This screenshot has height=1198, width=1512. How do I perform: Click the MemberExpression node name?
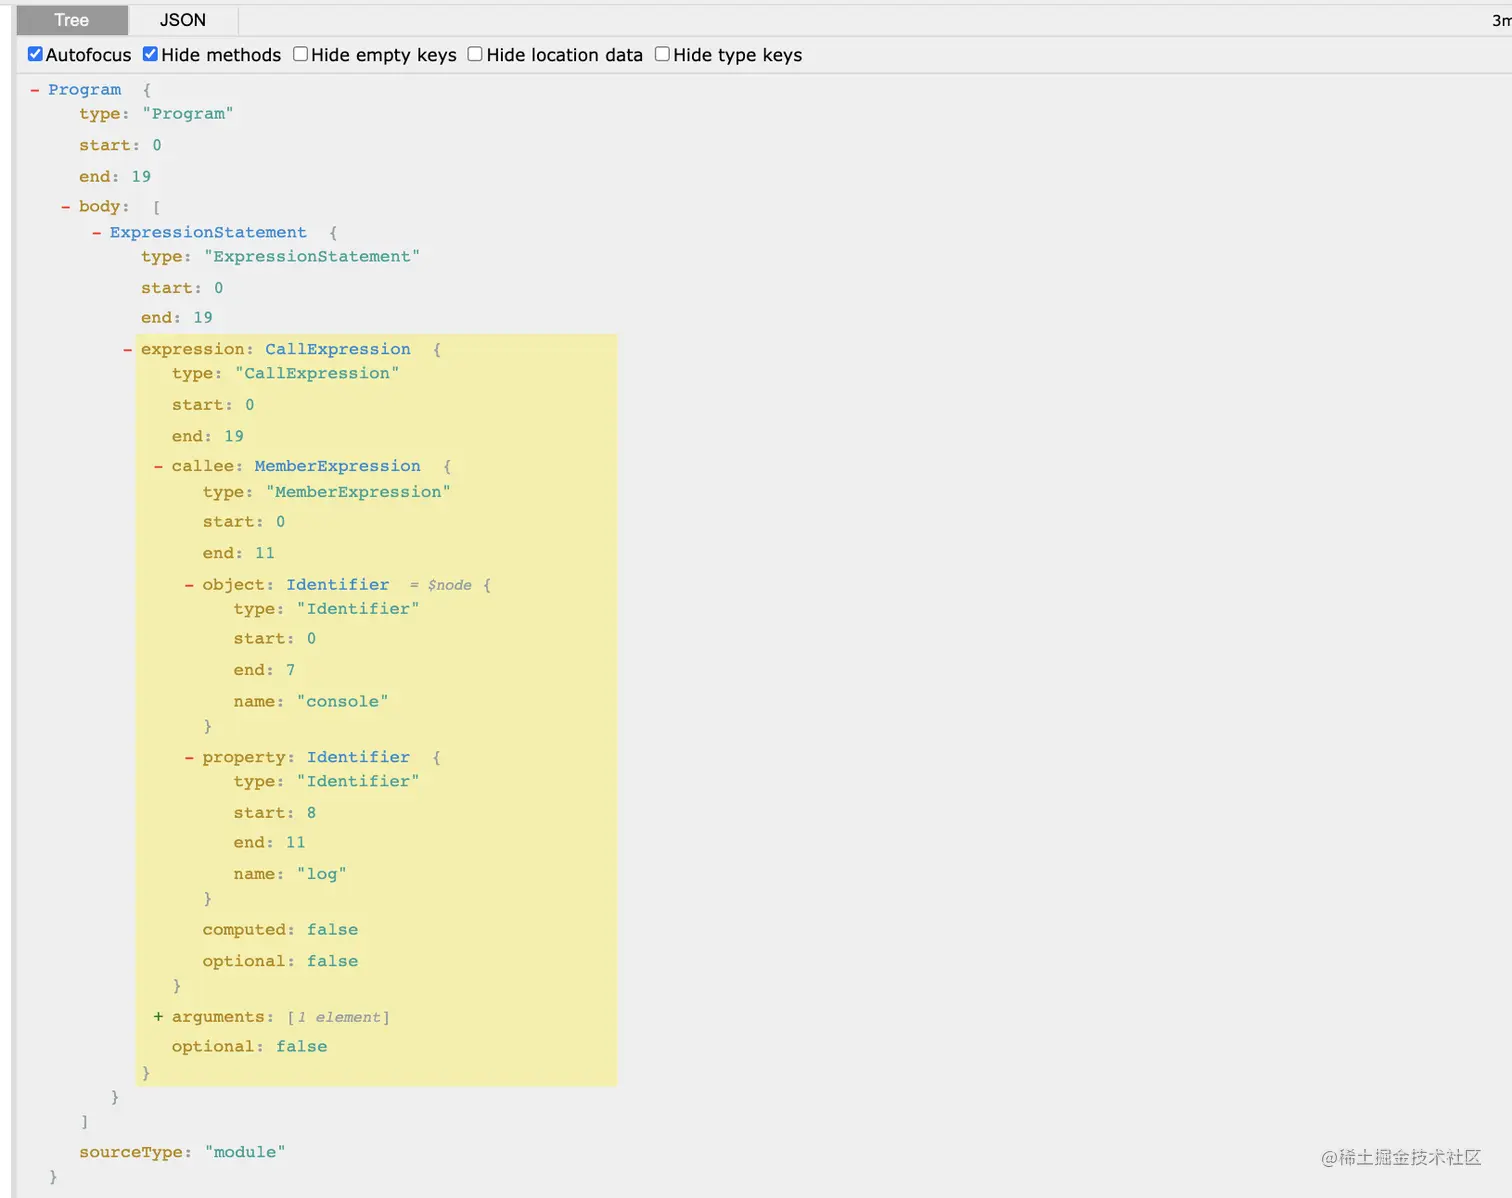pos(338,467)
